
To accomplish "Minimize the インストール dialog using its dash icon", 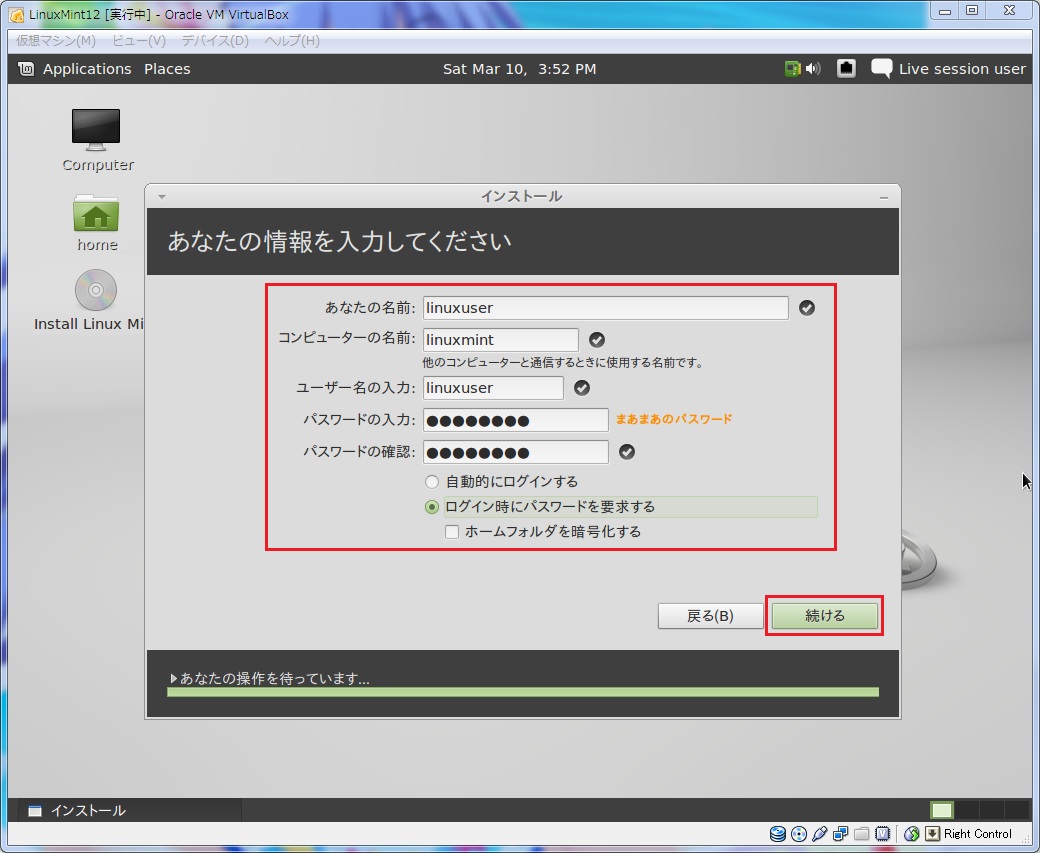I will [883, 197].
